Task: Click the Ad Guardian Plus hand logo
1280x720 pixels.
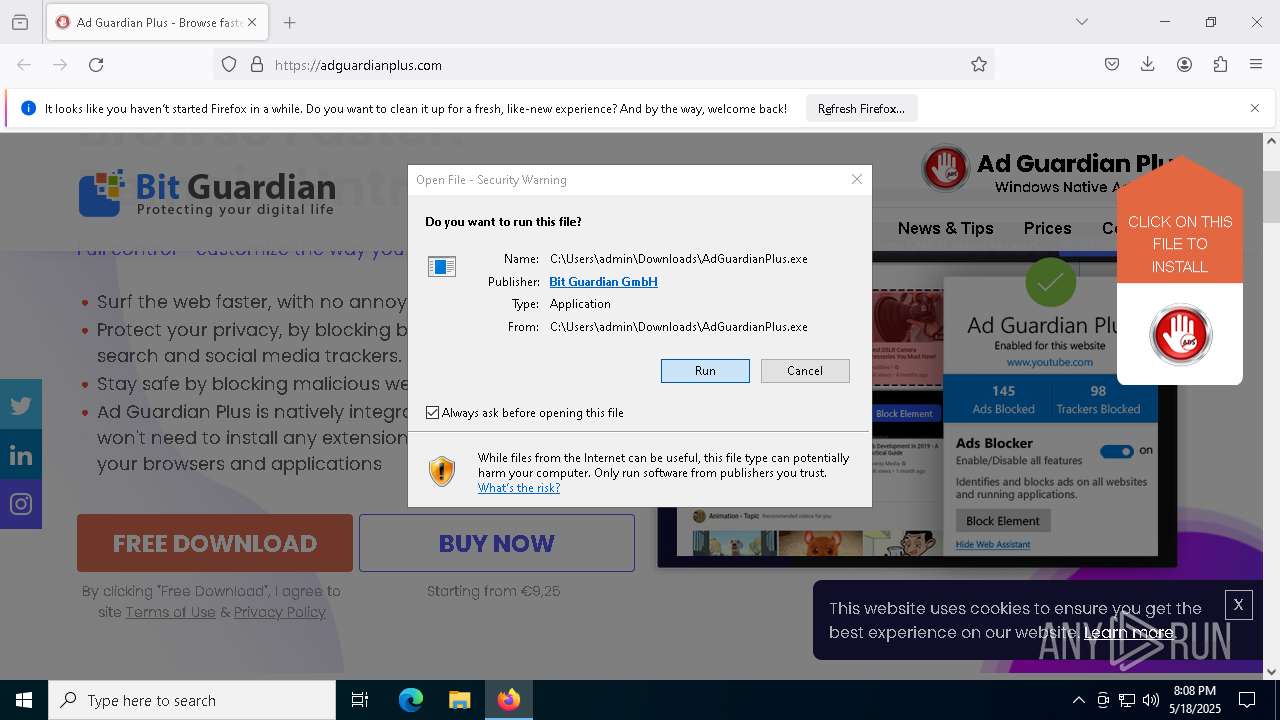Action: pyautogui.click(x=946, y=169)
